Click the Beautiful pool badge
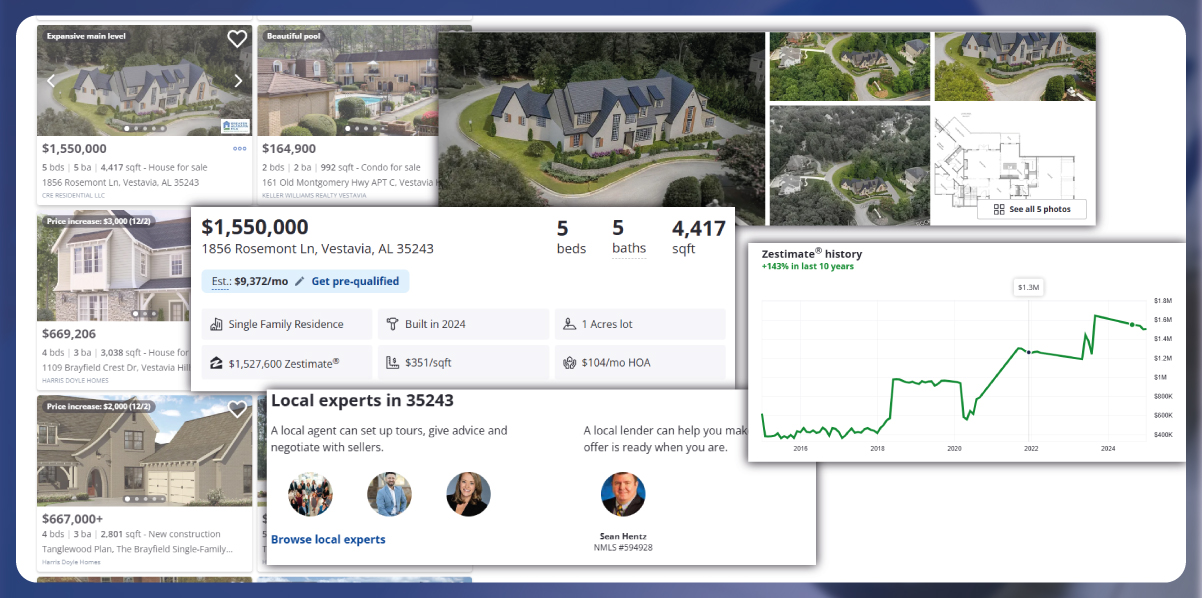1202x598 pixels. [296, 36]
